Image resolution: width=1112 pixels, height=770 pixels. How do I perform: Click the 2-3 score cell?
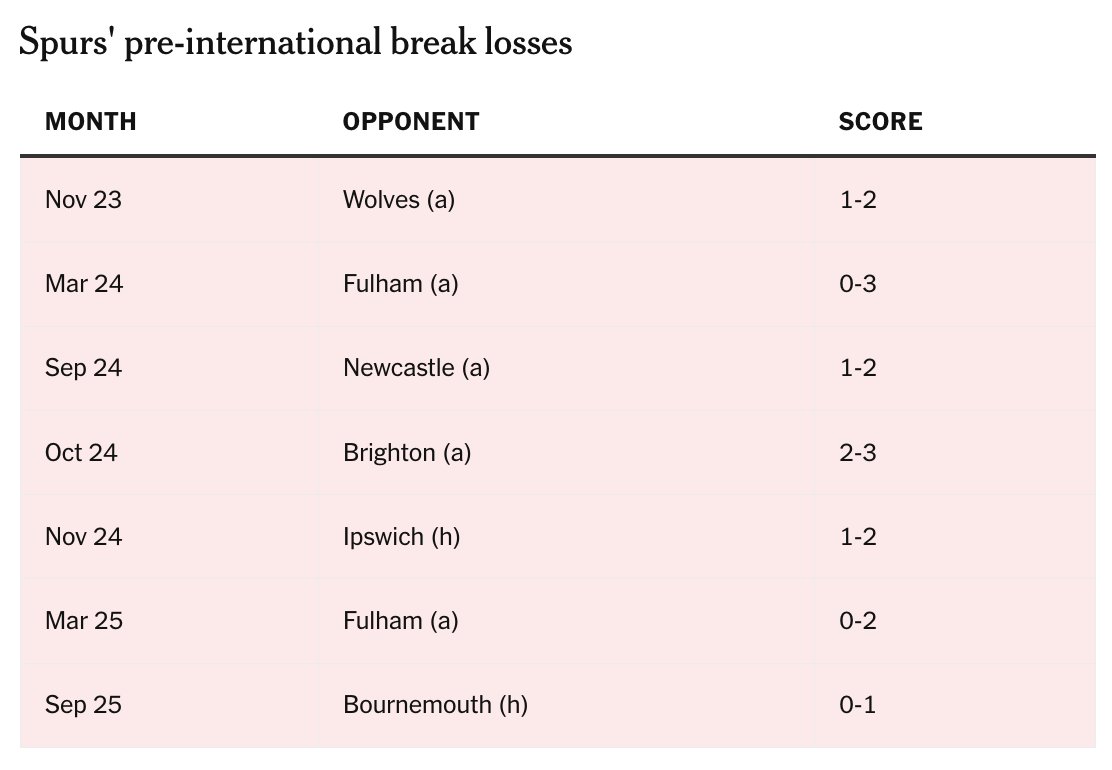(x=858, y=453)
